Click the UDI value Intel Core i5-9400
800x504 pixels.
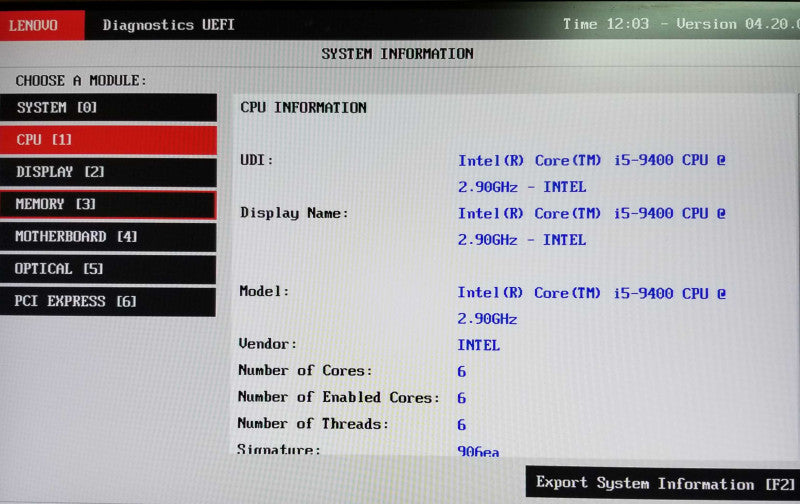(x=592, y=173)
